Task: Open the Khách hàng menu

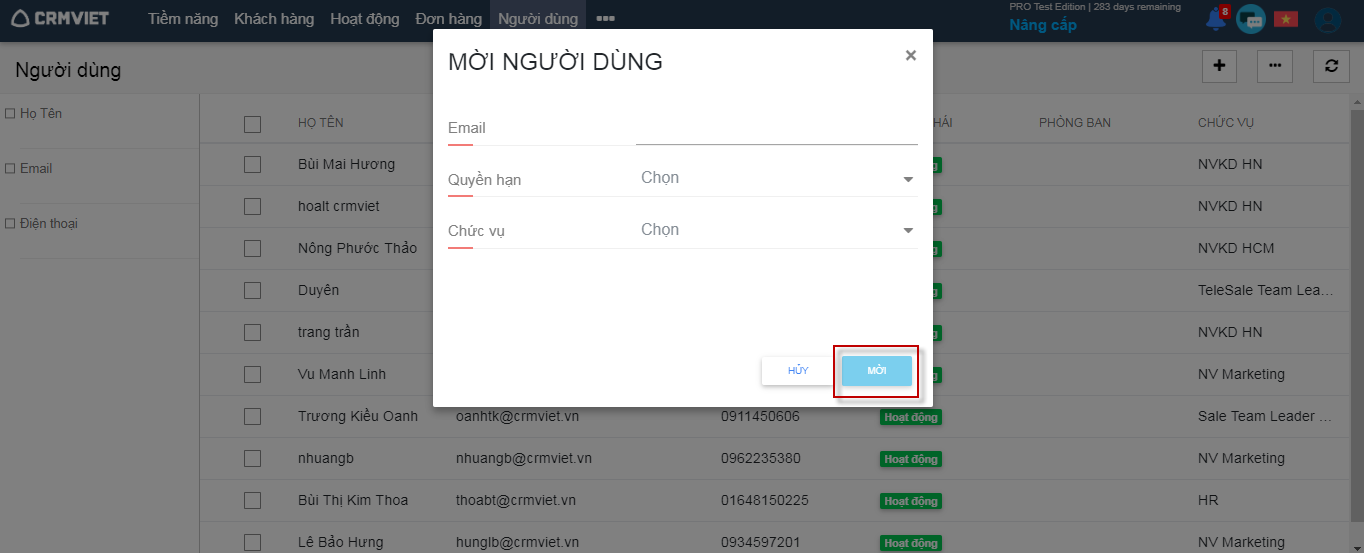Action: coord(274,19)
